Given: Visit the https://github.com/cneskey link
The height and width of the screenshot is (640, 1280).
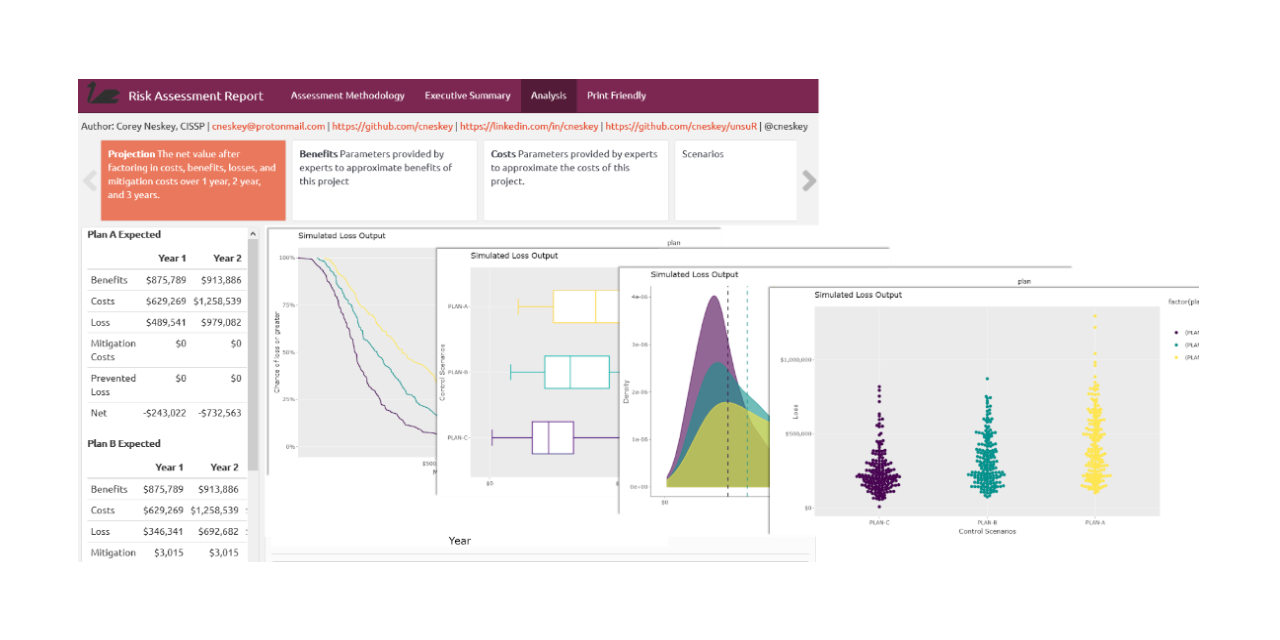Looking at the screenshot, I should click(x=393, y=127).
